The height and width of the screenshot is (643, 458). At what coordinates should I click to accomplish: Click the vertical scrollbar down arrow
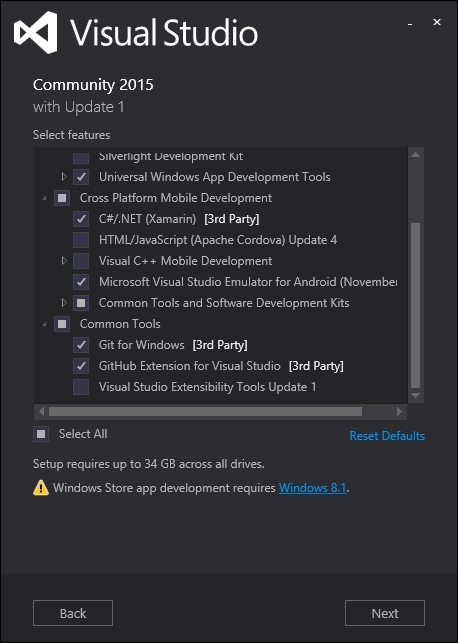415,396
